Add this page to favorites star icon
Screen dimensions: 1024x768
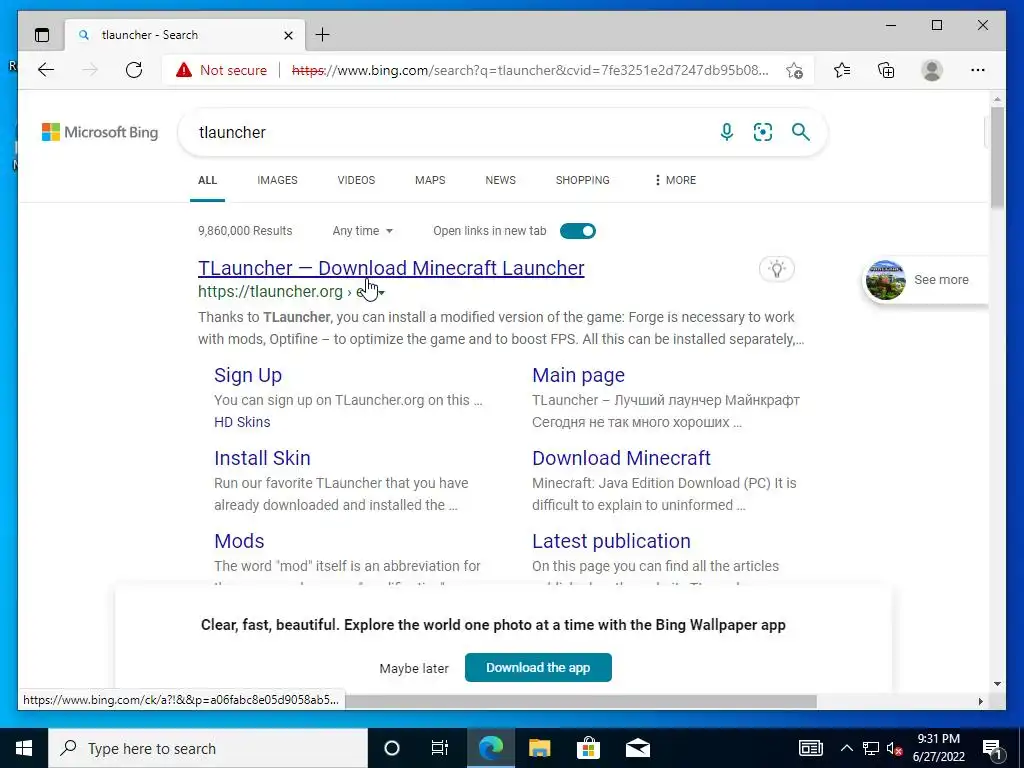[794, 70]
